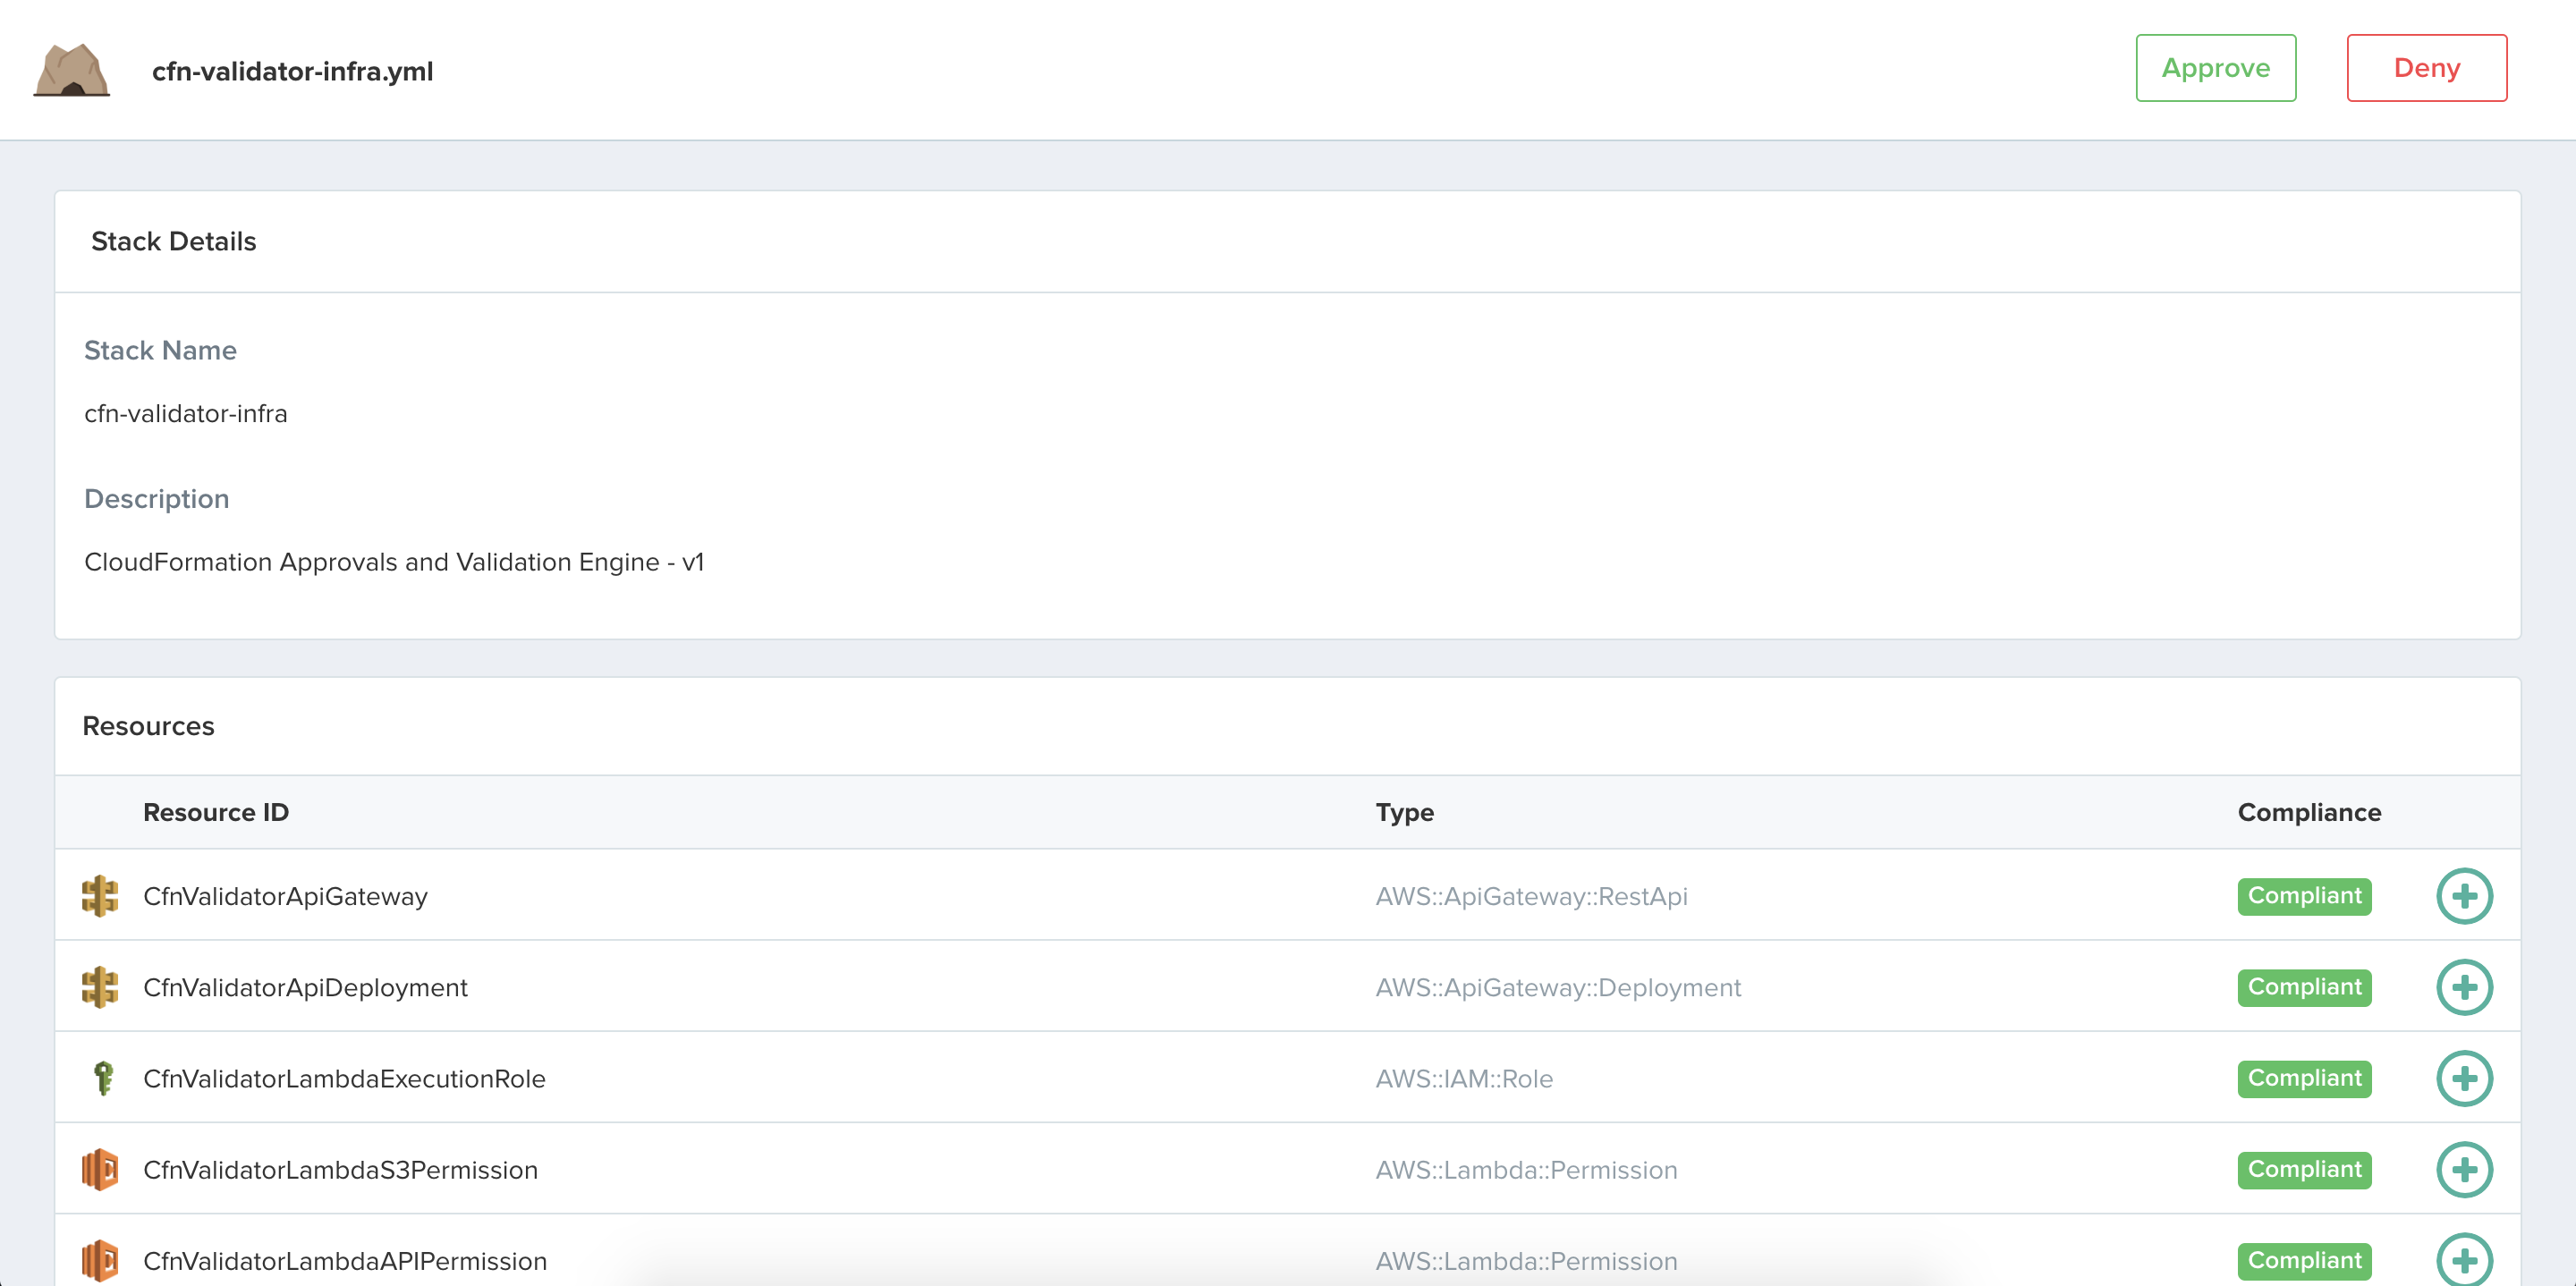Image resolution: width=2576 pixels, height=1286 pixels.
Task: Click the IAM key icon beside CfnValidatorLambdaExecutionRole
Action: (102, 1078)
